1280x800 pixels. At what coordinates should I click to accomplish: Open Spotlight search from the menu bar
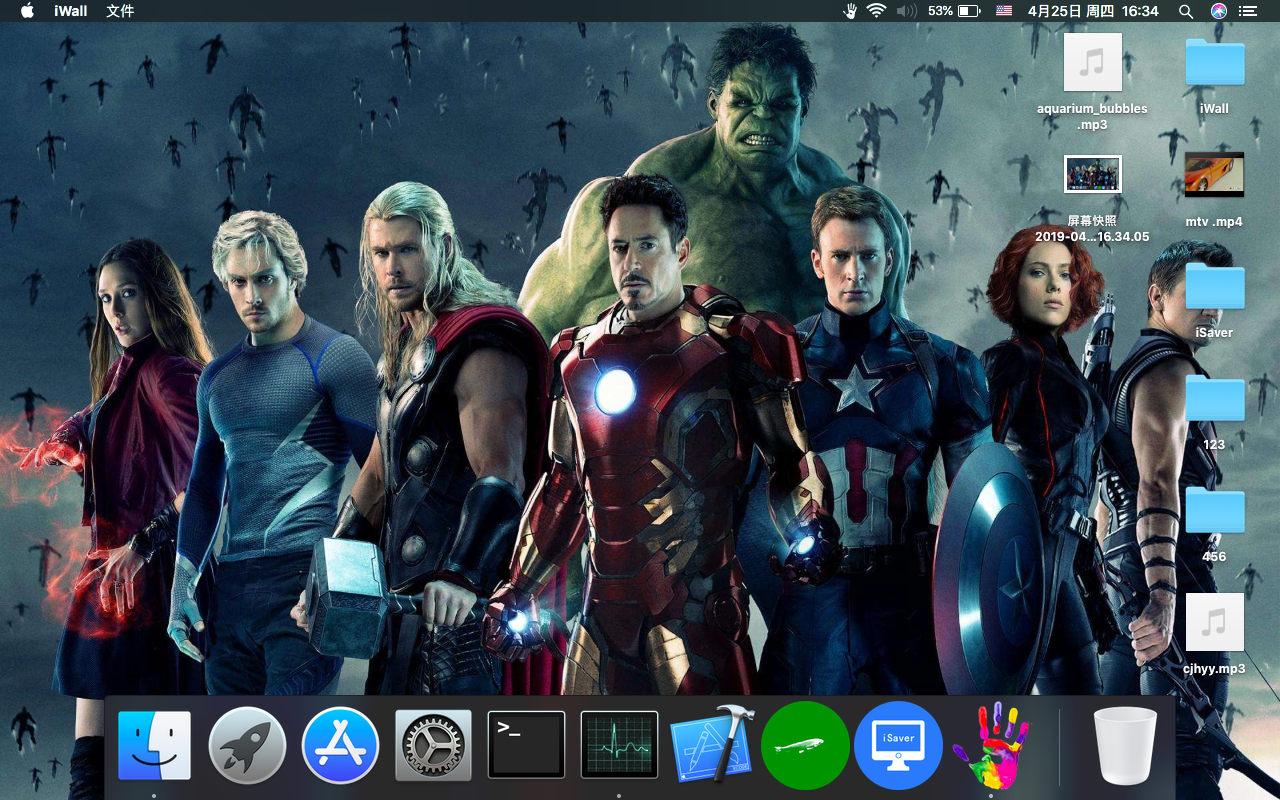point(1185,11)
